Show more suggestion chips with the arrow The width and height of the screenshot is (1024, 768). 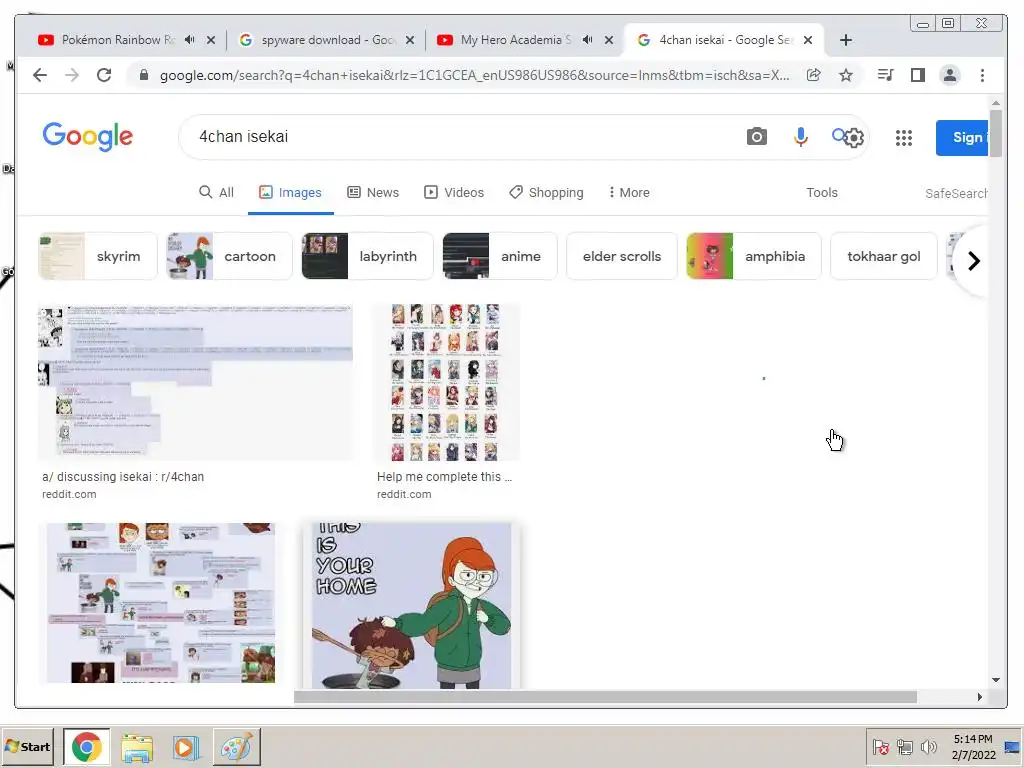pyautogui.click(x=974, y=261)
